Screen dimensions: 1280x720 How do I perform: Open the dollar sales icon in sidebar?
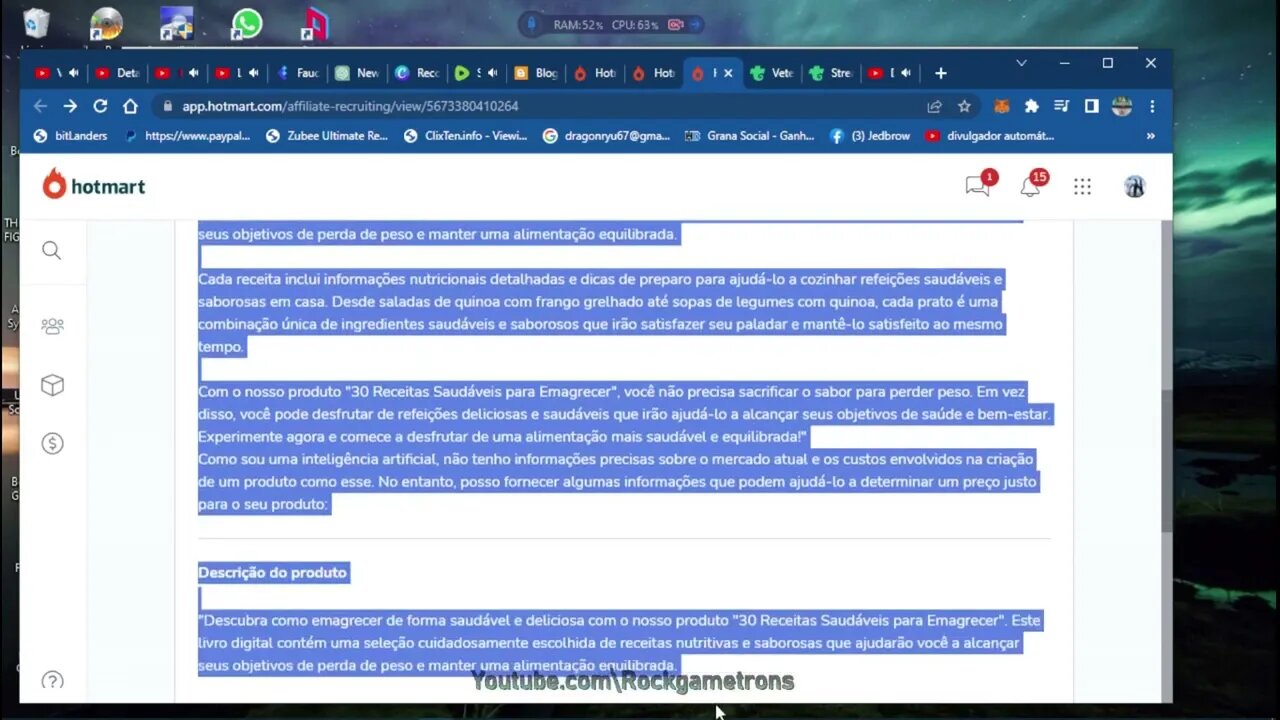coord(52,444)
